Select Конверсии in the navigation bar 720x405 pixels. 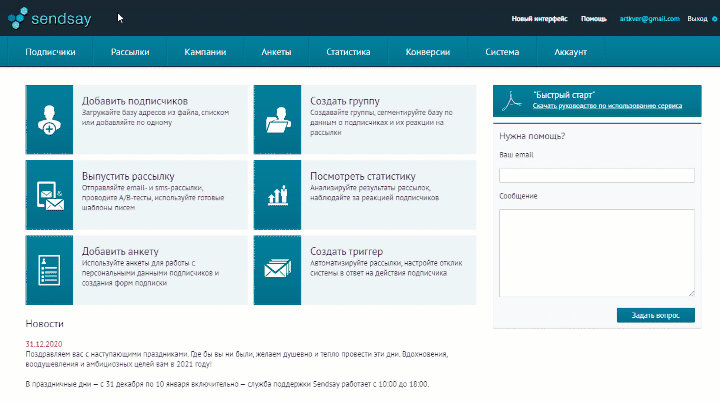coord(427,52)
